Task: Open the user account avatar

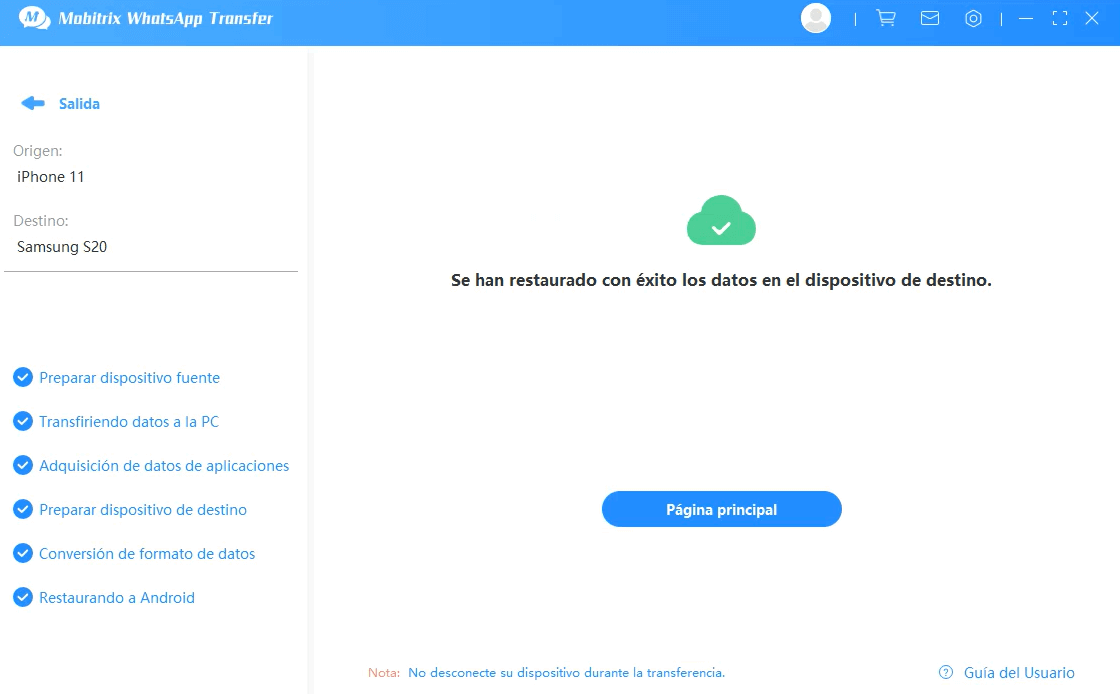Action: [x=816, y=18]
